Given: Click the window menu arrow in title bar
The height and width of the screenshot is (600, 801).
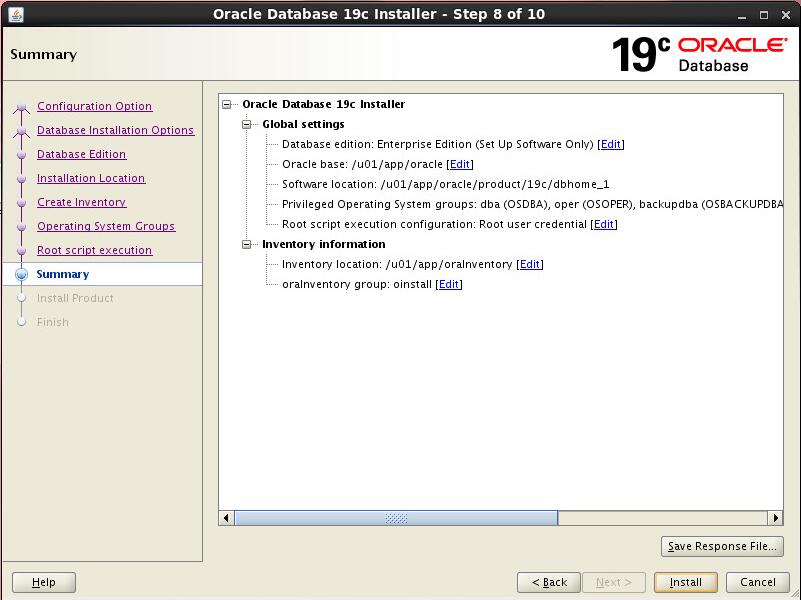Looking at the screenshot, I should coord(739,15).
